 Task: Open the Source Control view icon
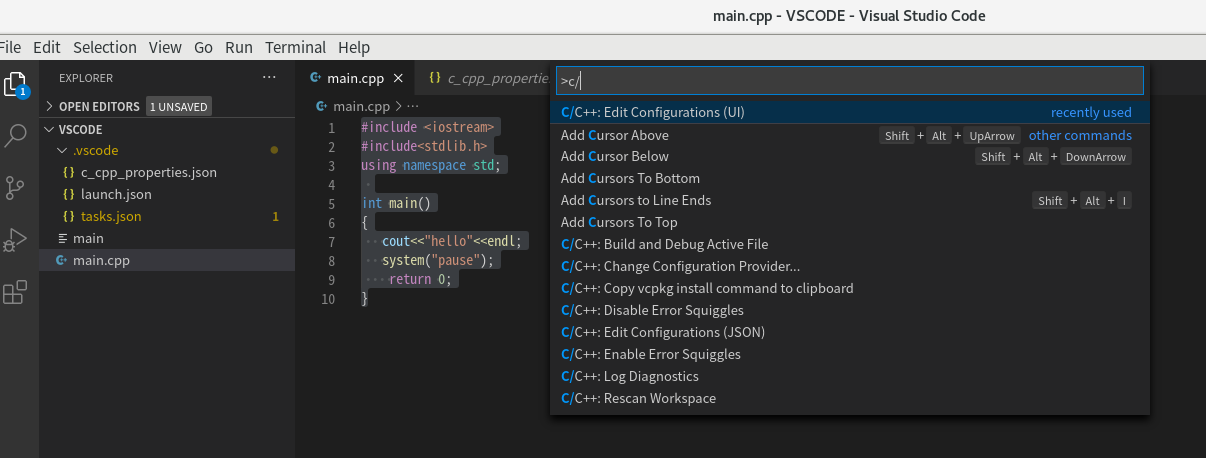point(15,188)
